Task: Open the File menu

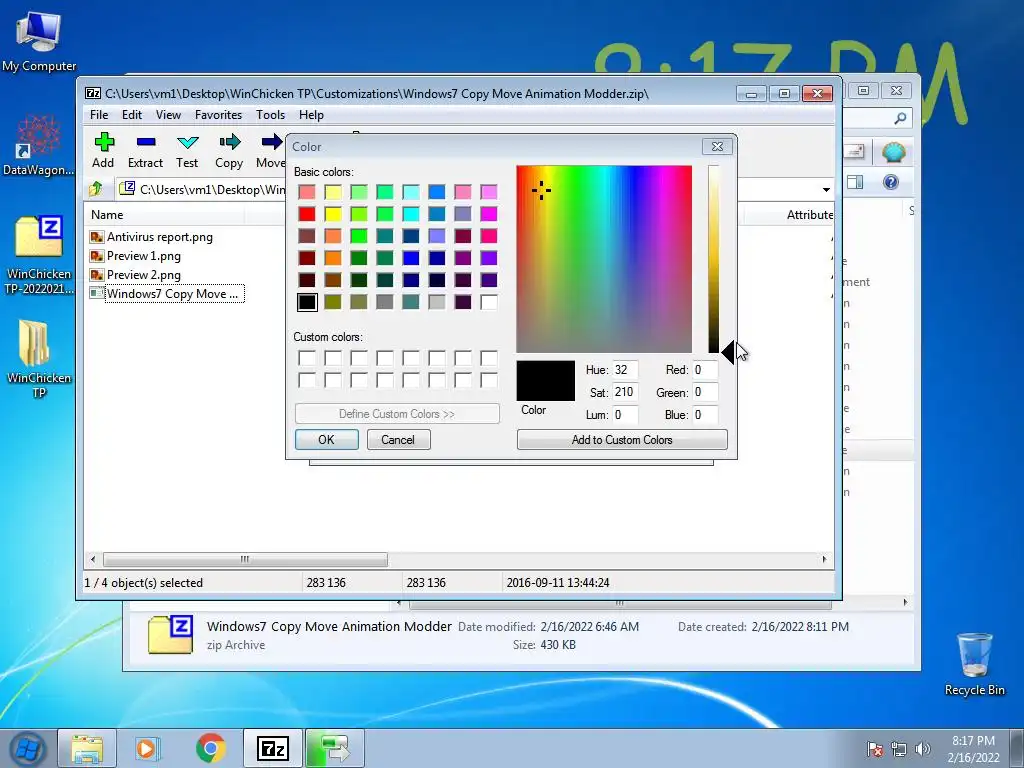Action: (x=99, y=115)
